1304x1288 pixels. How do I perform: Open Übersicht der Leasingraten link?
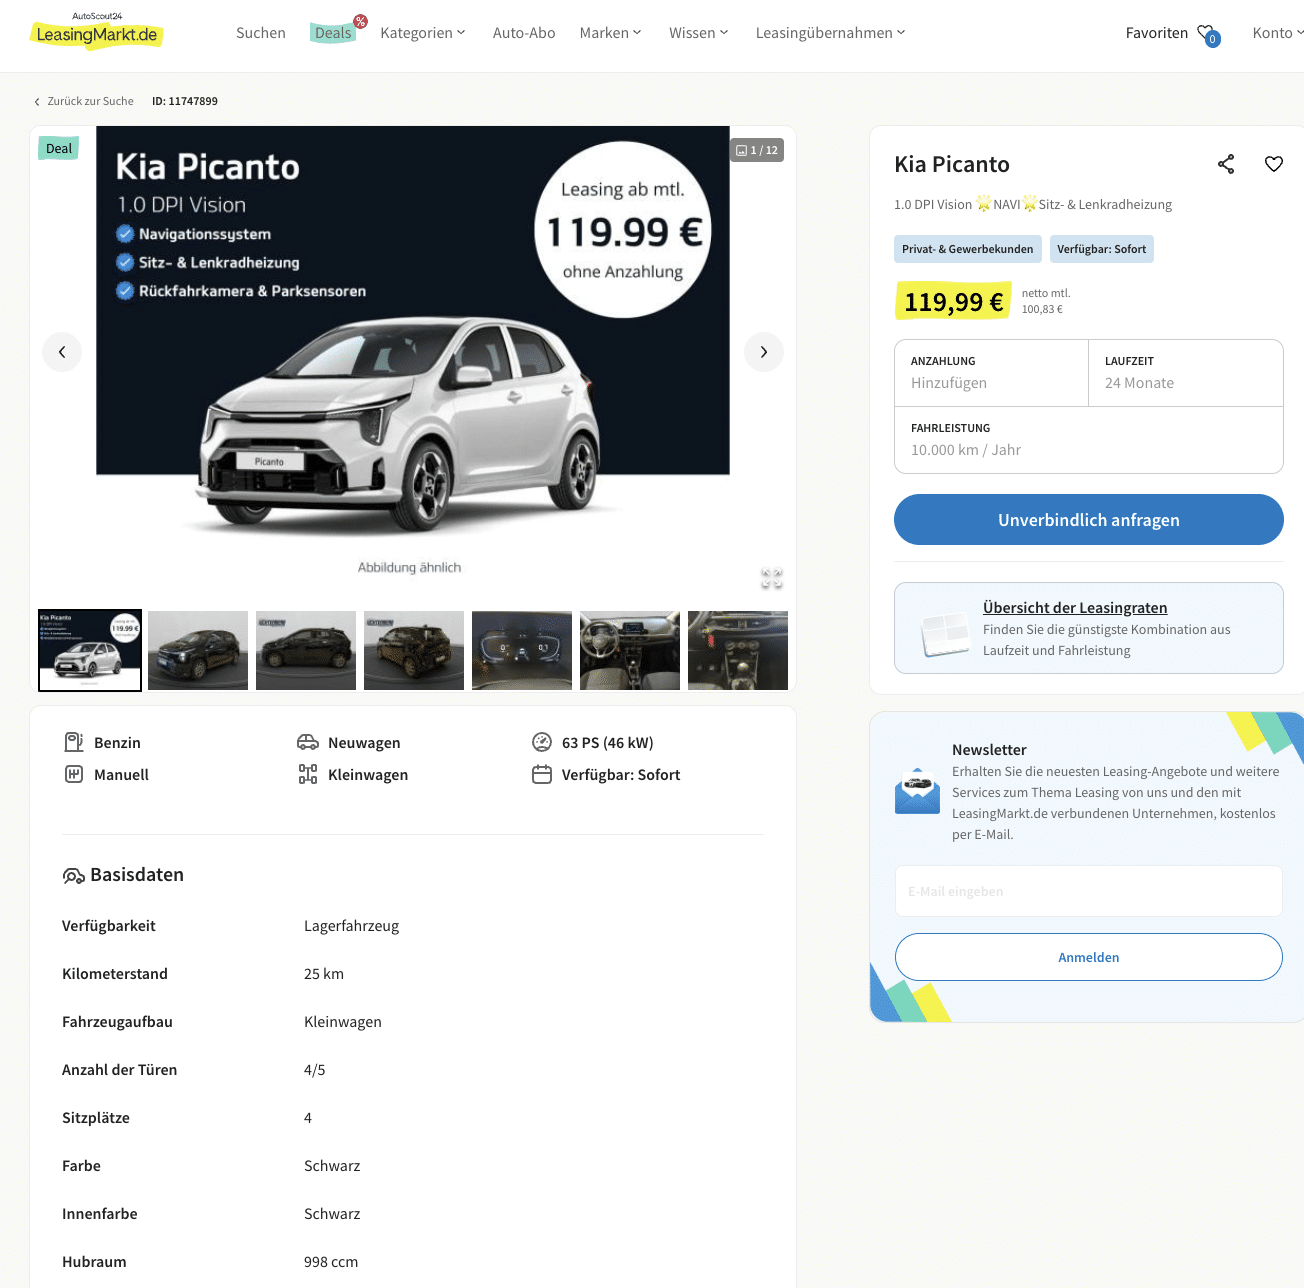pyautogui.click(x=1075, y=608)
